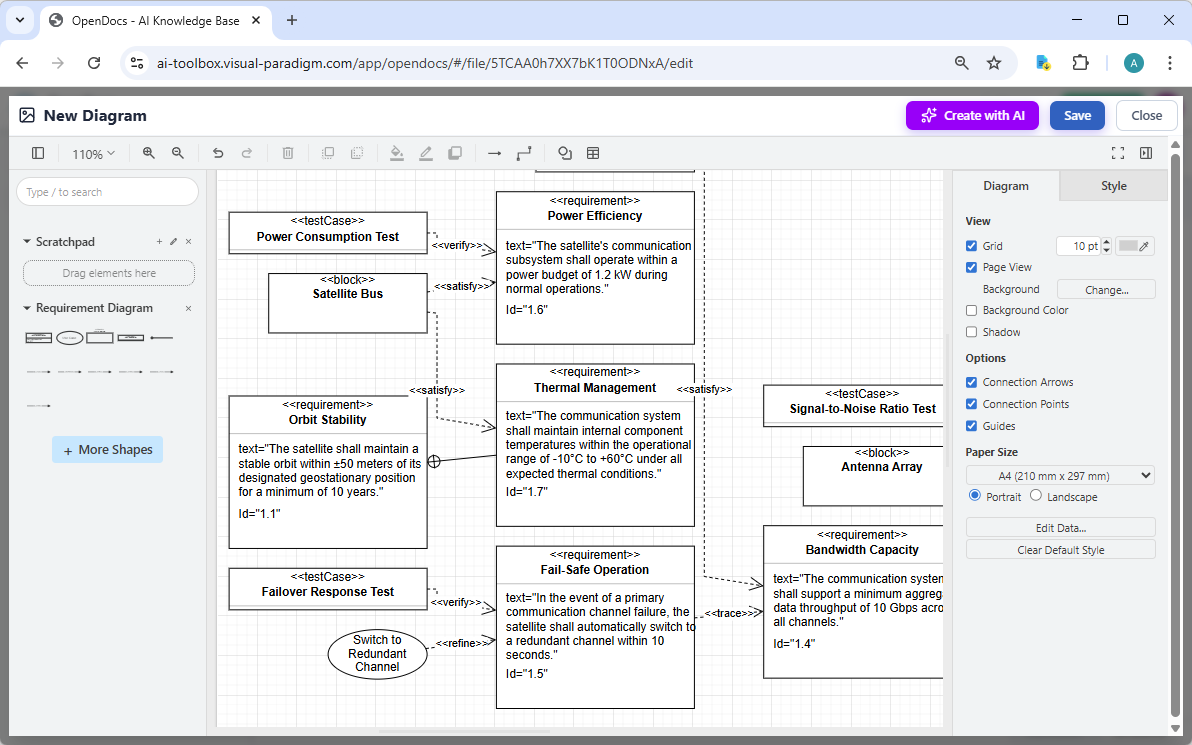
Task: Select the orthogonal connector tool
Action: 524,153
